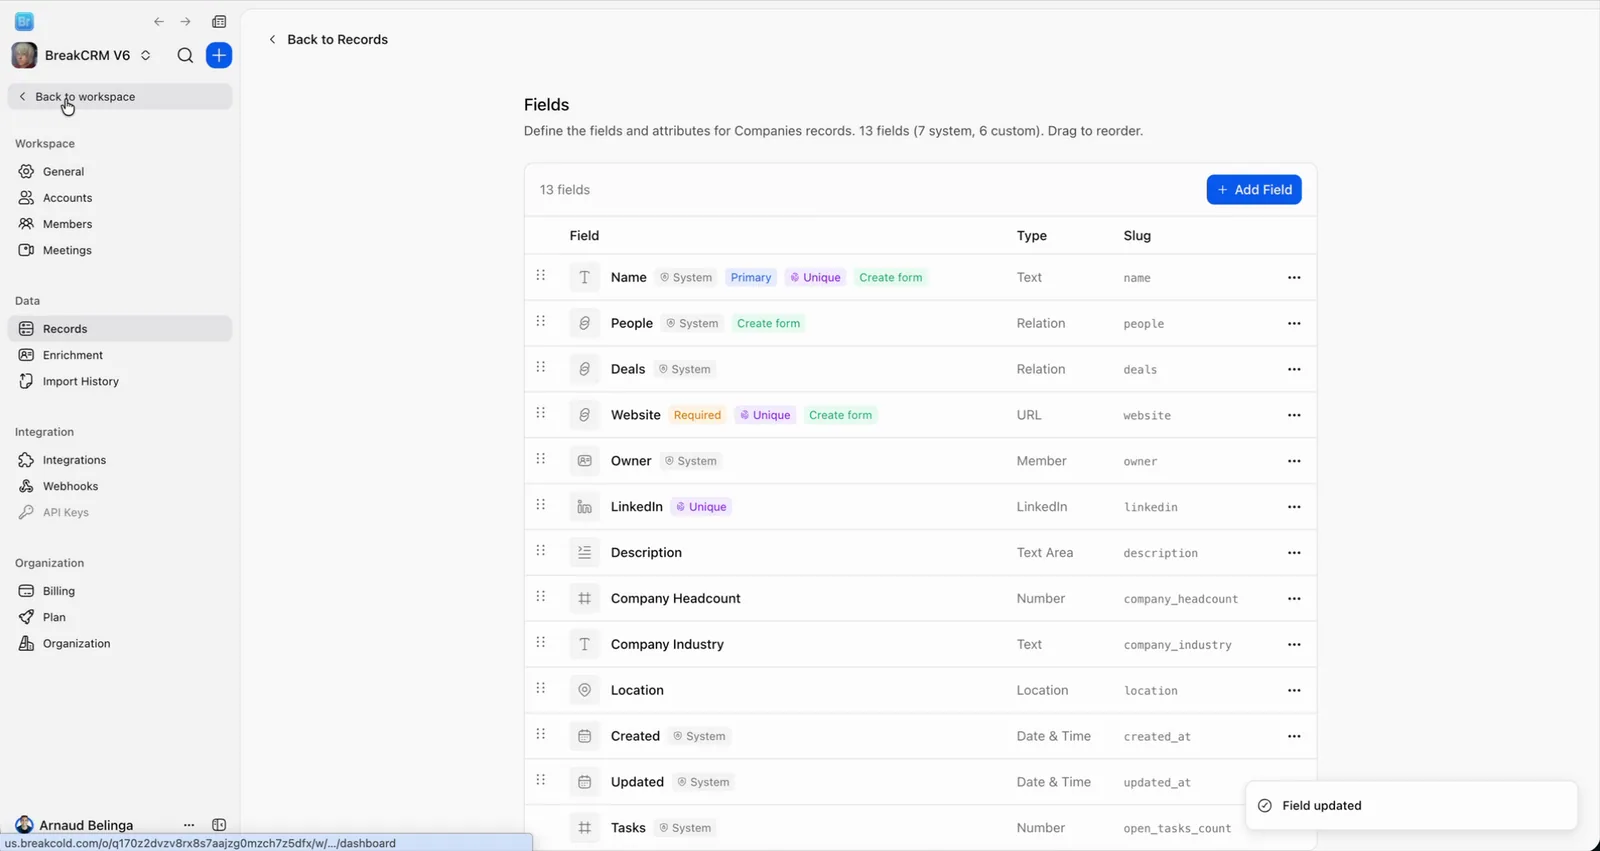Navigate forward with the right arrow icon
Screen dimensions: 1600x851
pos(185,22)
